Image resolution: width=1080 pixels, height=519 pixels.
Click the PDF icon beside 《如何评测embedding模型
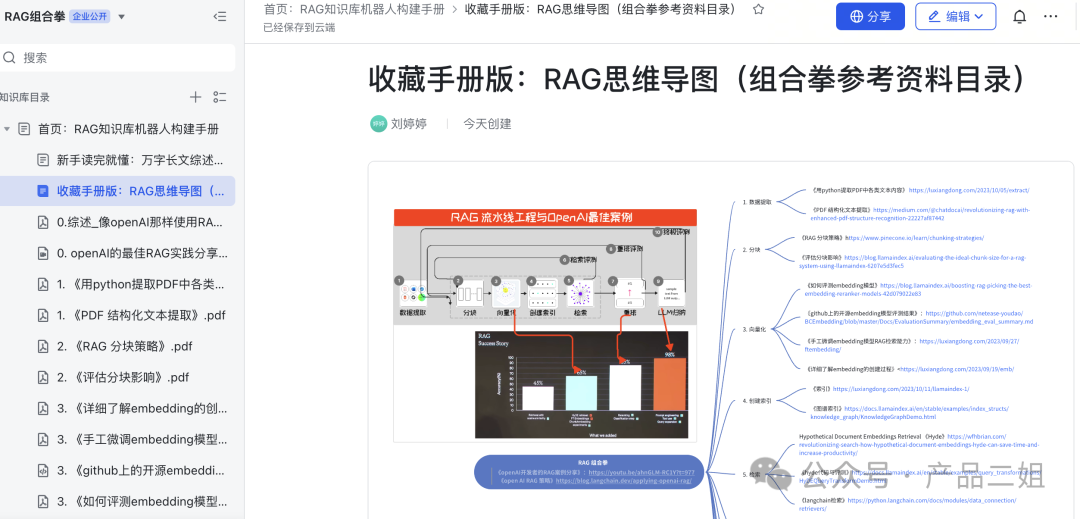pos(43,502)
